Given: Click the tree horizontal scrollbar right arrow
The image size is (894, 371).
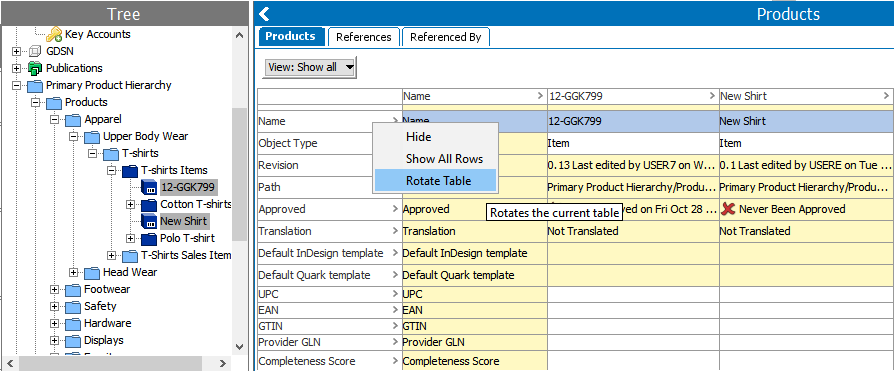Looking at the screenshot, I should pos(223,364).
